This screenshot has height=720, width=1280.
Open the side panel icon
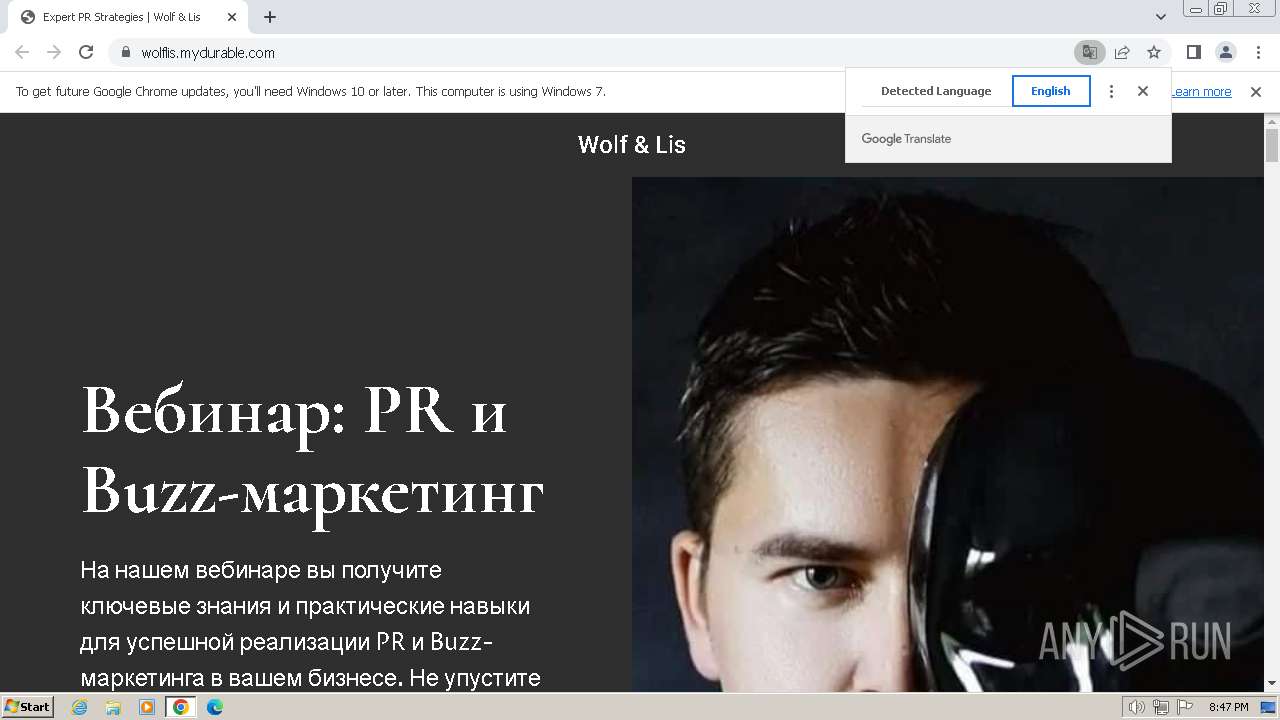[x=1193, y=52]
